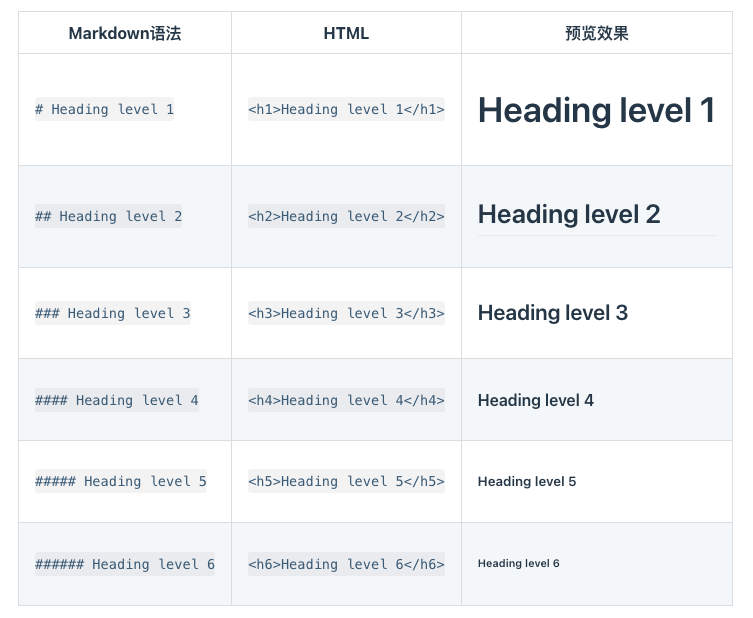Select the <h5>Heading level 5</h5> HTML snippet
753x618 pixels.
point(346,481)
